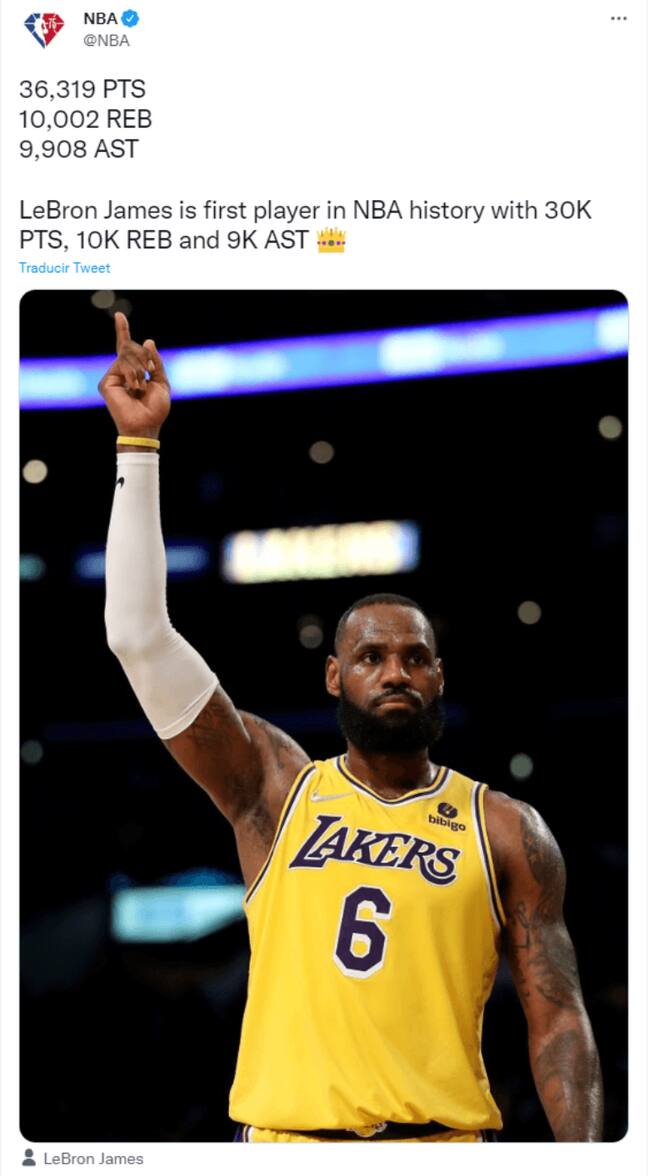The height and width of the screenshot is (1176, 650).
Task: Open the LeBron James photo tag
Action: 93,1158
